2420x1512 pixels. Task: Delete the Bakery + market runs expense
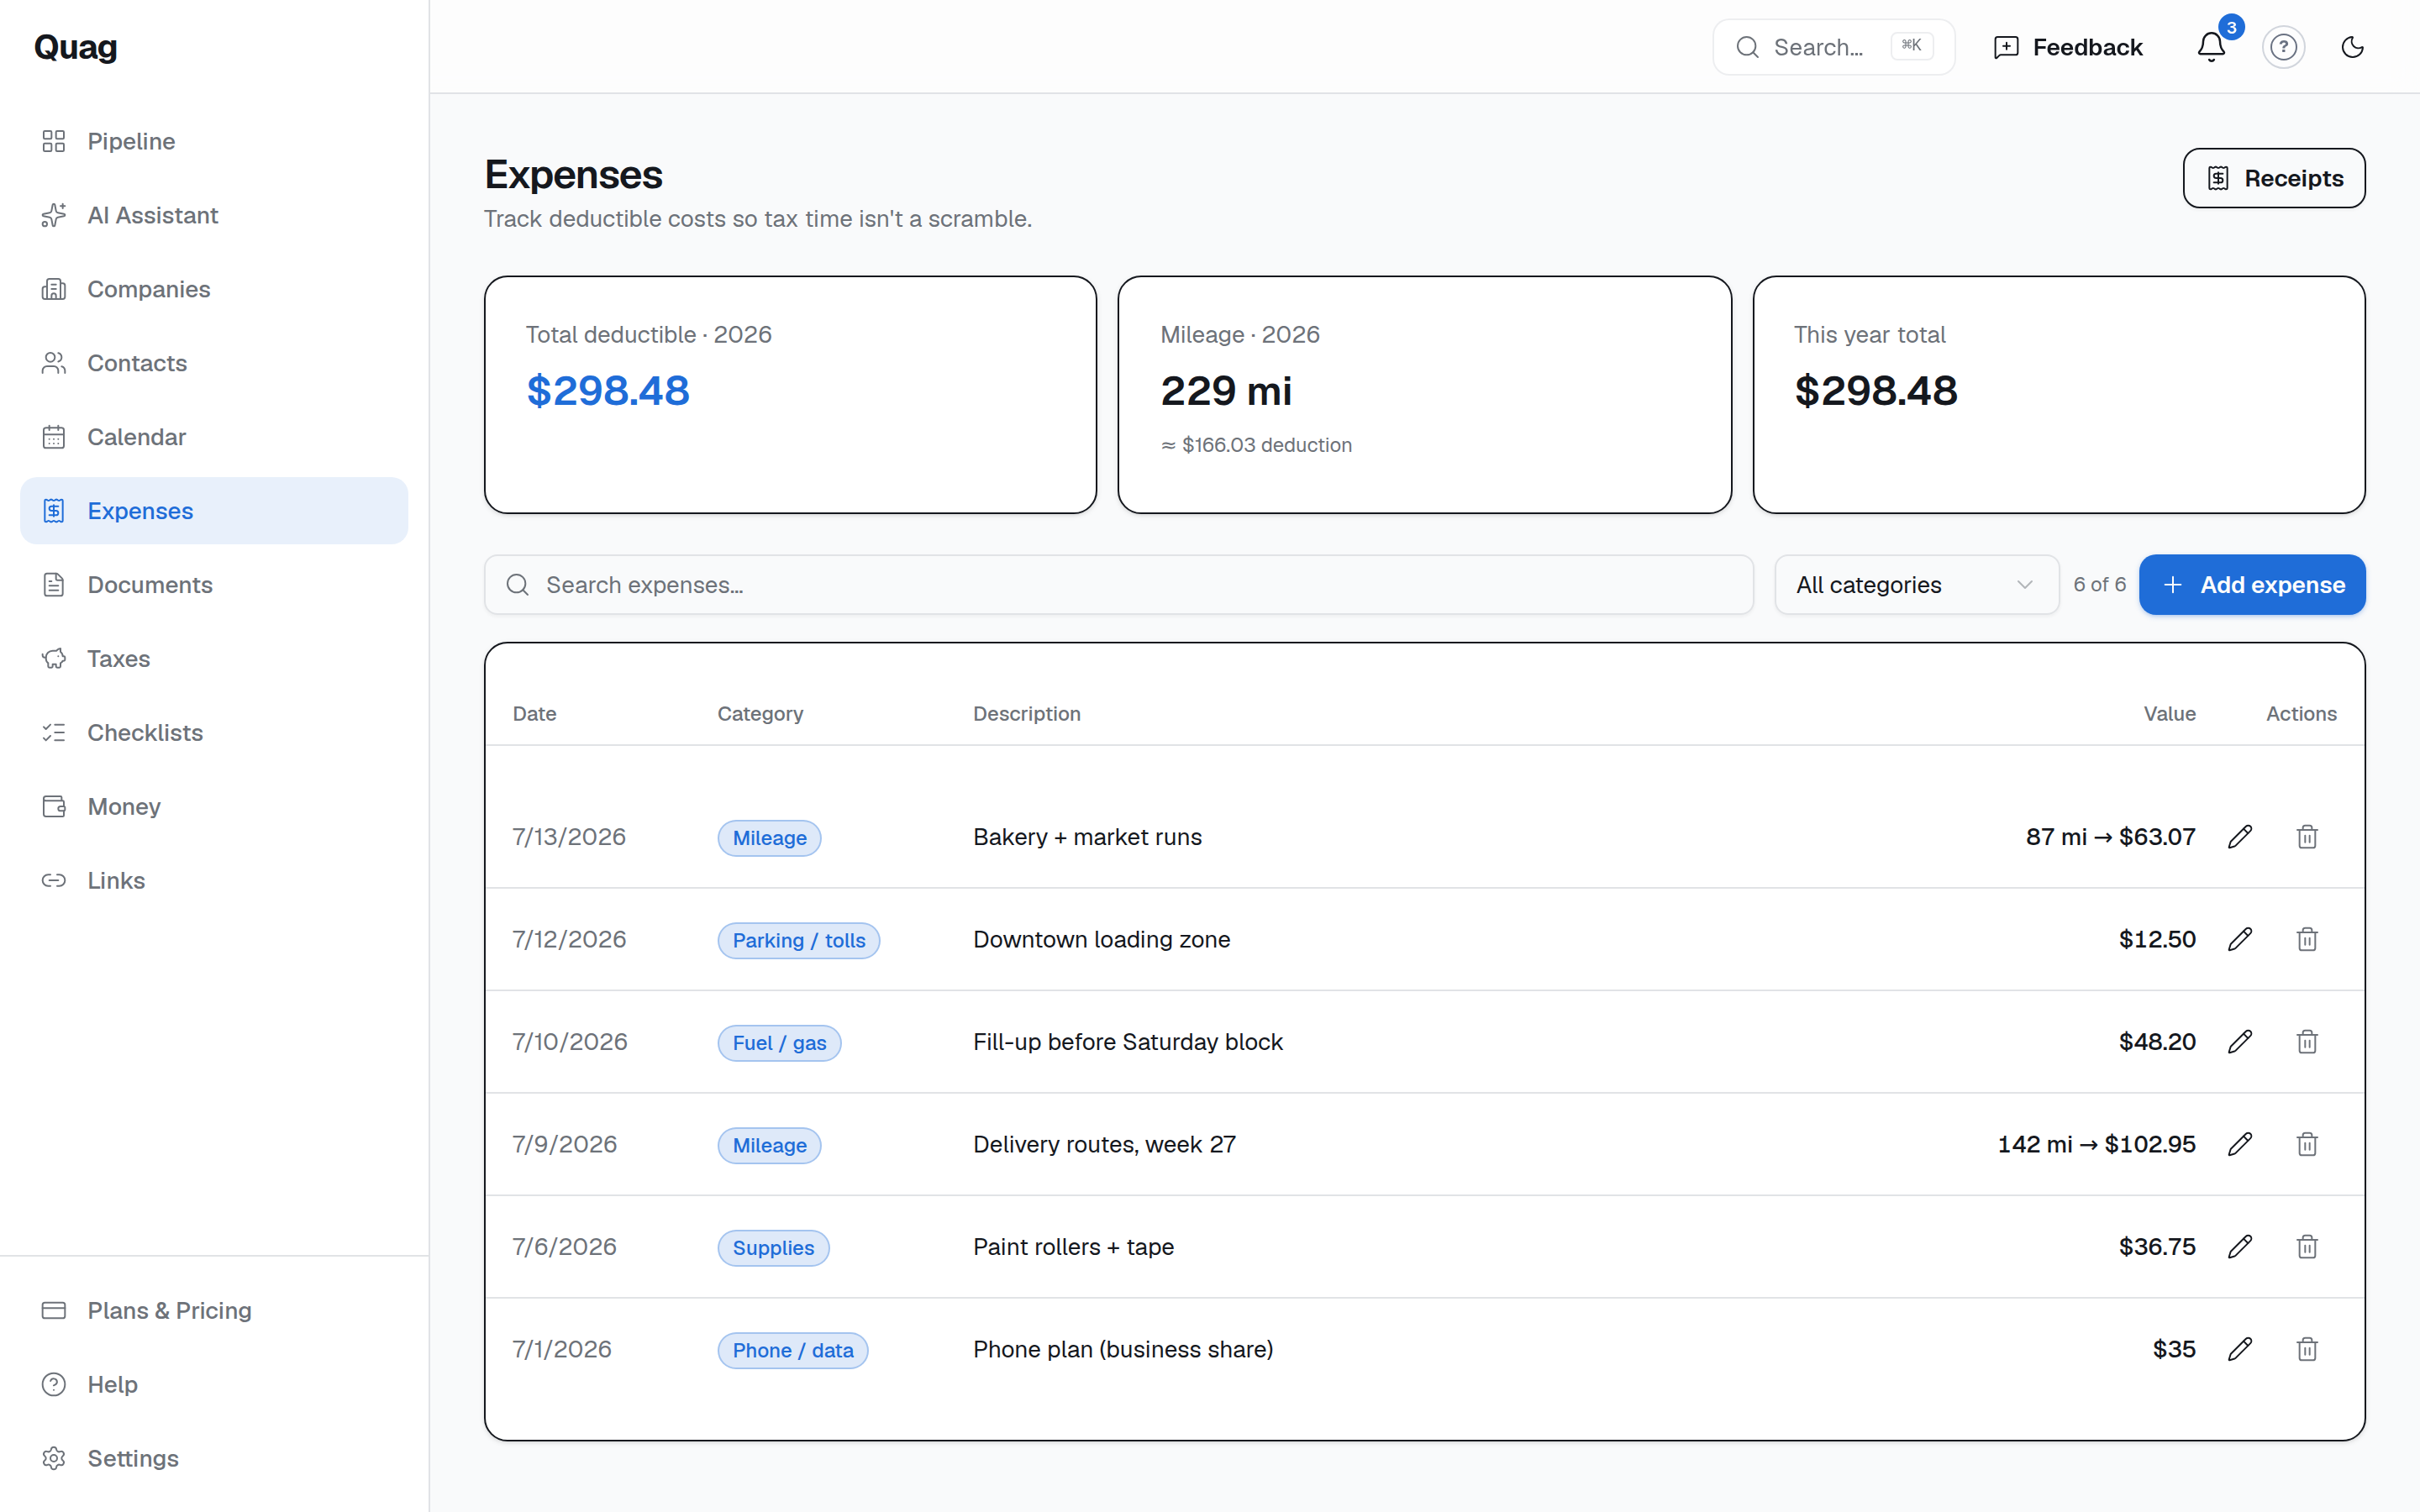coord(2307,837)
